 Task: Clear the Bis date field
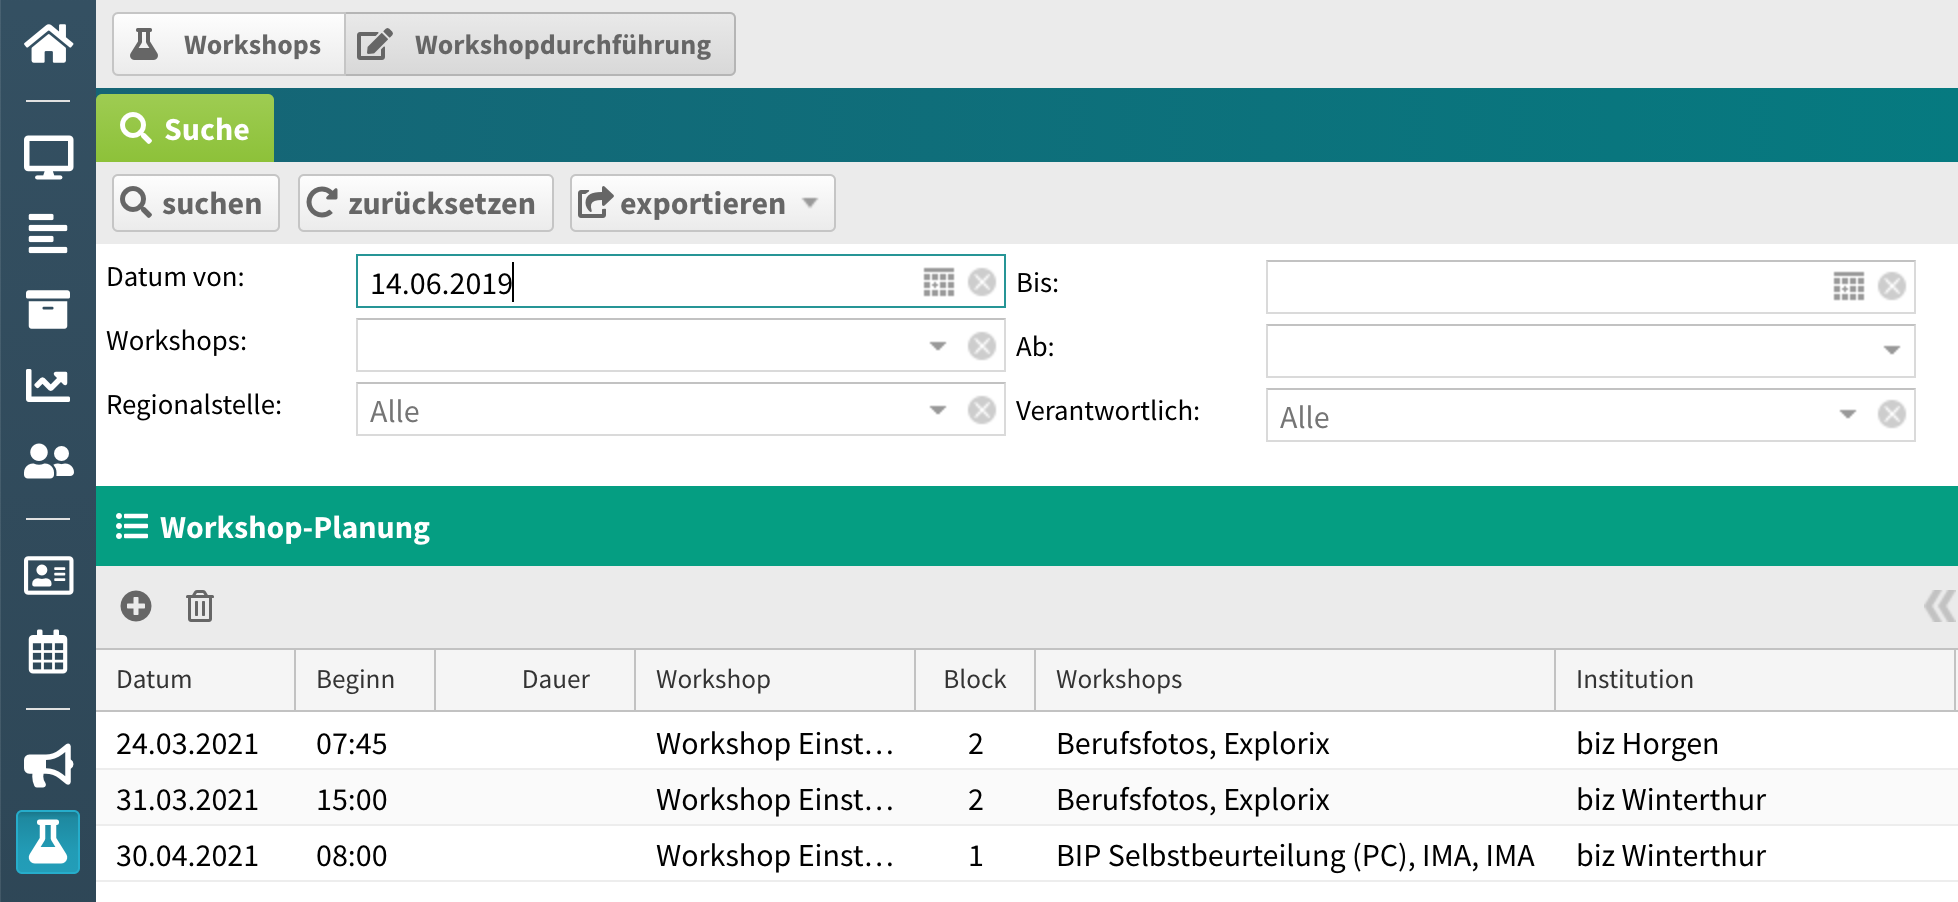[1892, 286]
